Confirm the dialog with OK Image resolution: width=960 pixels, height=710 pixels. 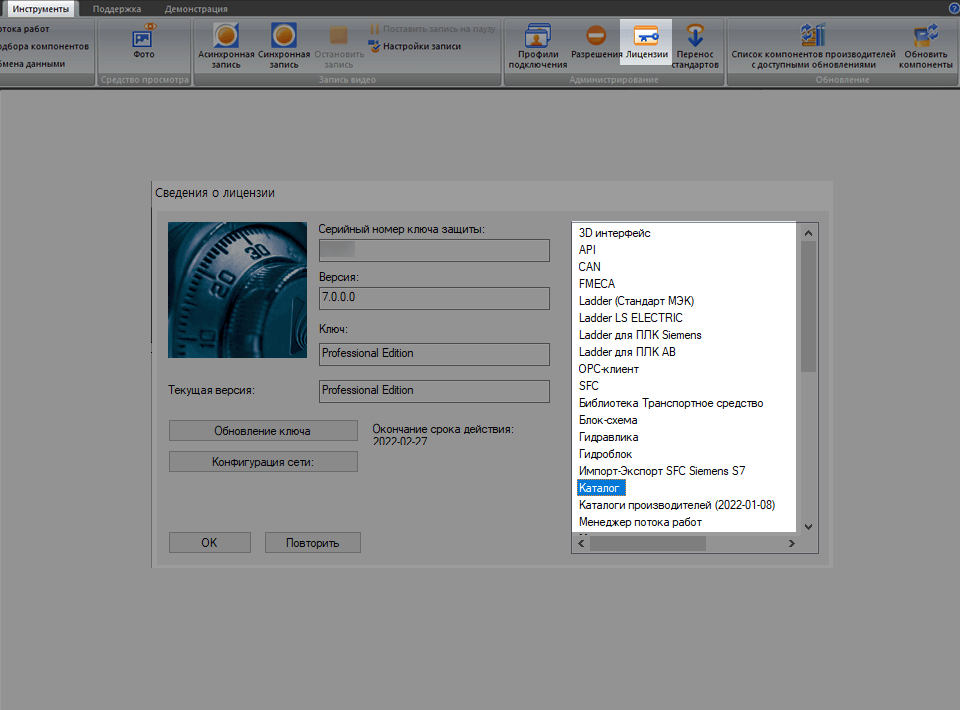coord(209,543)
